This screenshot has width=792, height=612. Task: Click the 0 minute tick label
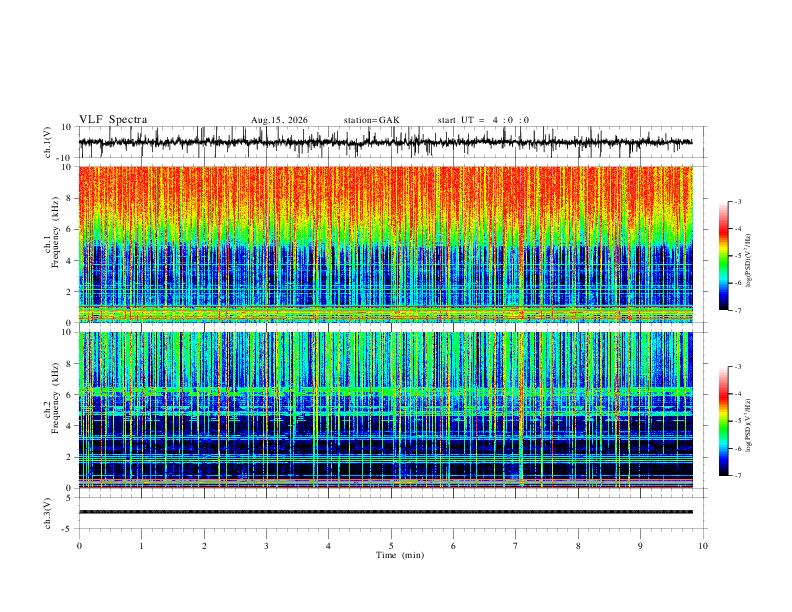79,546
